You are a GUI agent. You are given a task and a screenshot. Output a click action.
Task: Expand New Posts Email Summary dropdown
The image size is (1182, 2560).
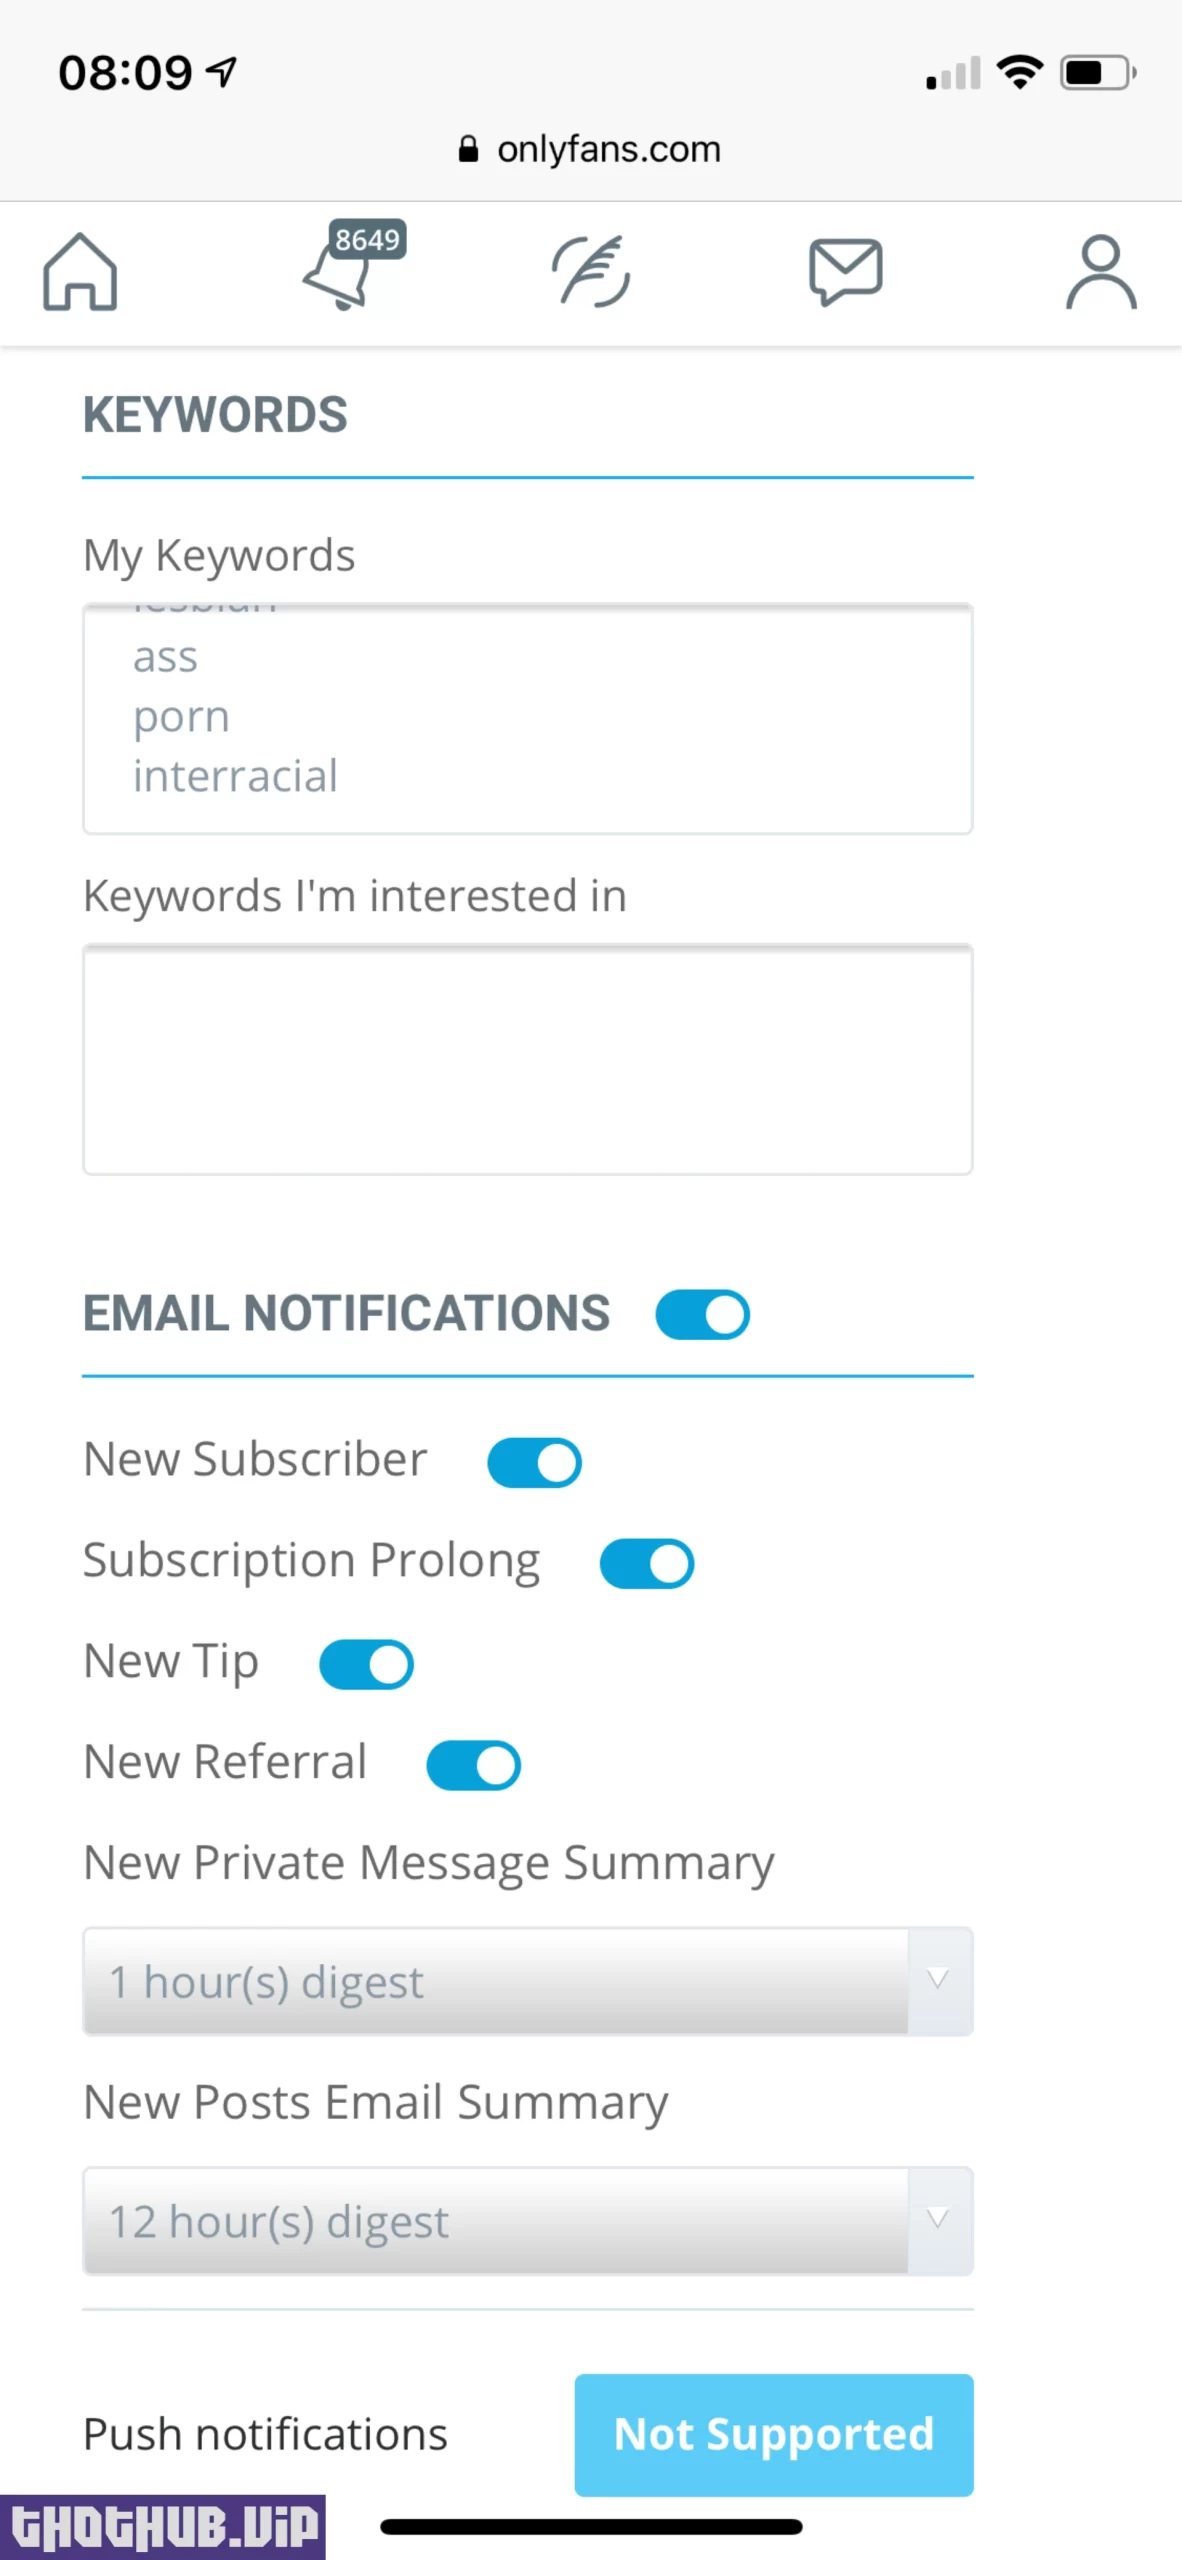[x=527, y=2222]
